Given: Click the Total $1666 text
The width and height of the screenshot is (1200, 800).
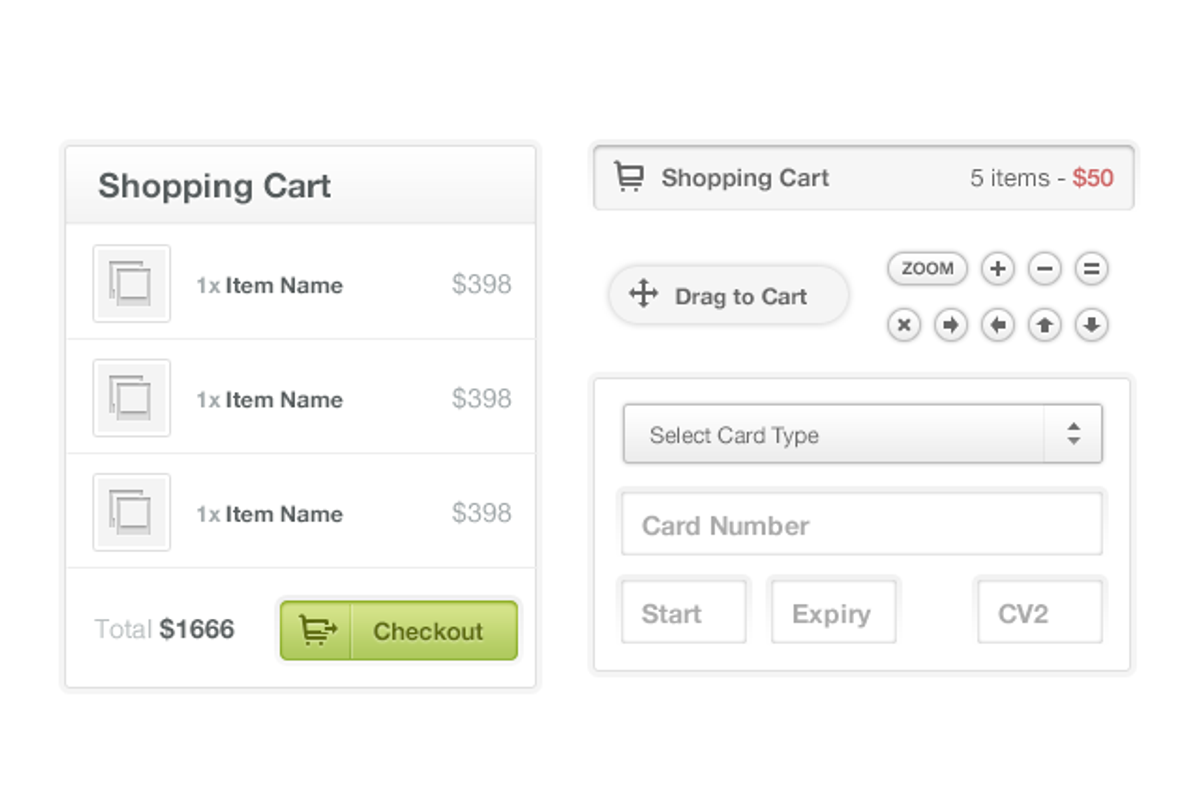Looking at the screenshot, I should click(164, 629).
